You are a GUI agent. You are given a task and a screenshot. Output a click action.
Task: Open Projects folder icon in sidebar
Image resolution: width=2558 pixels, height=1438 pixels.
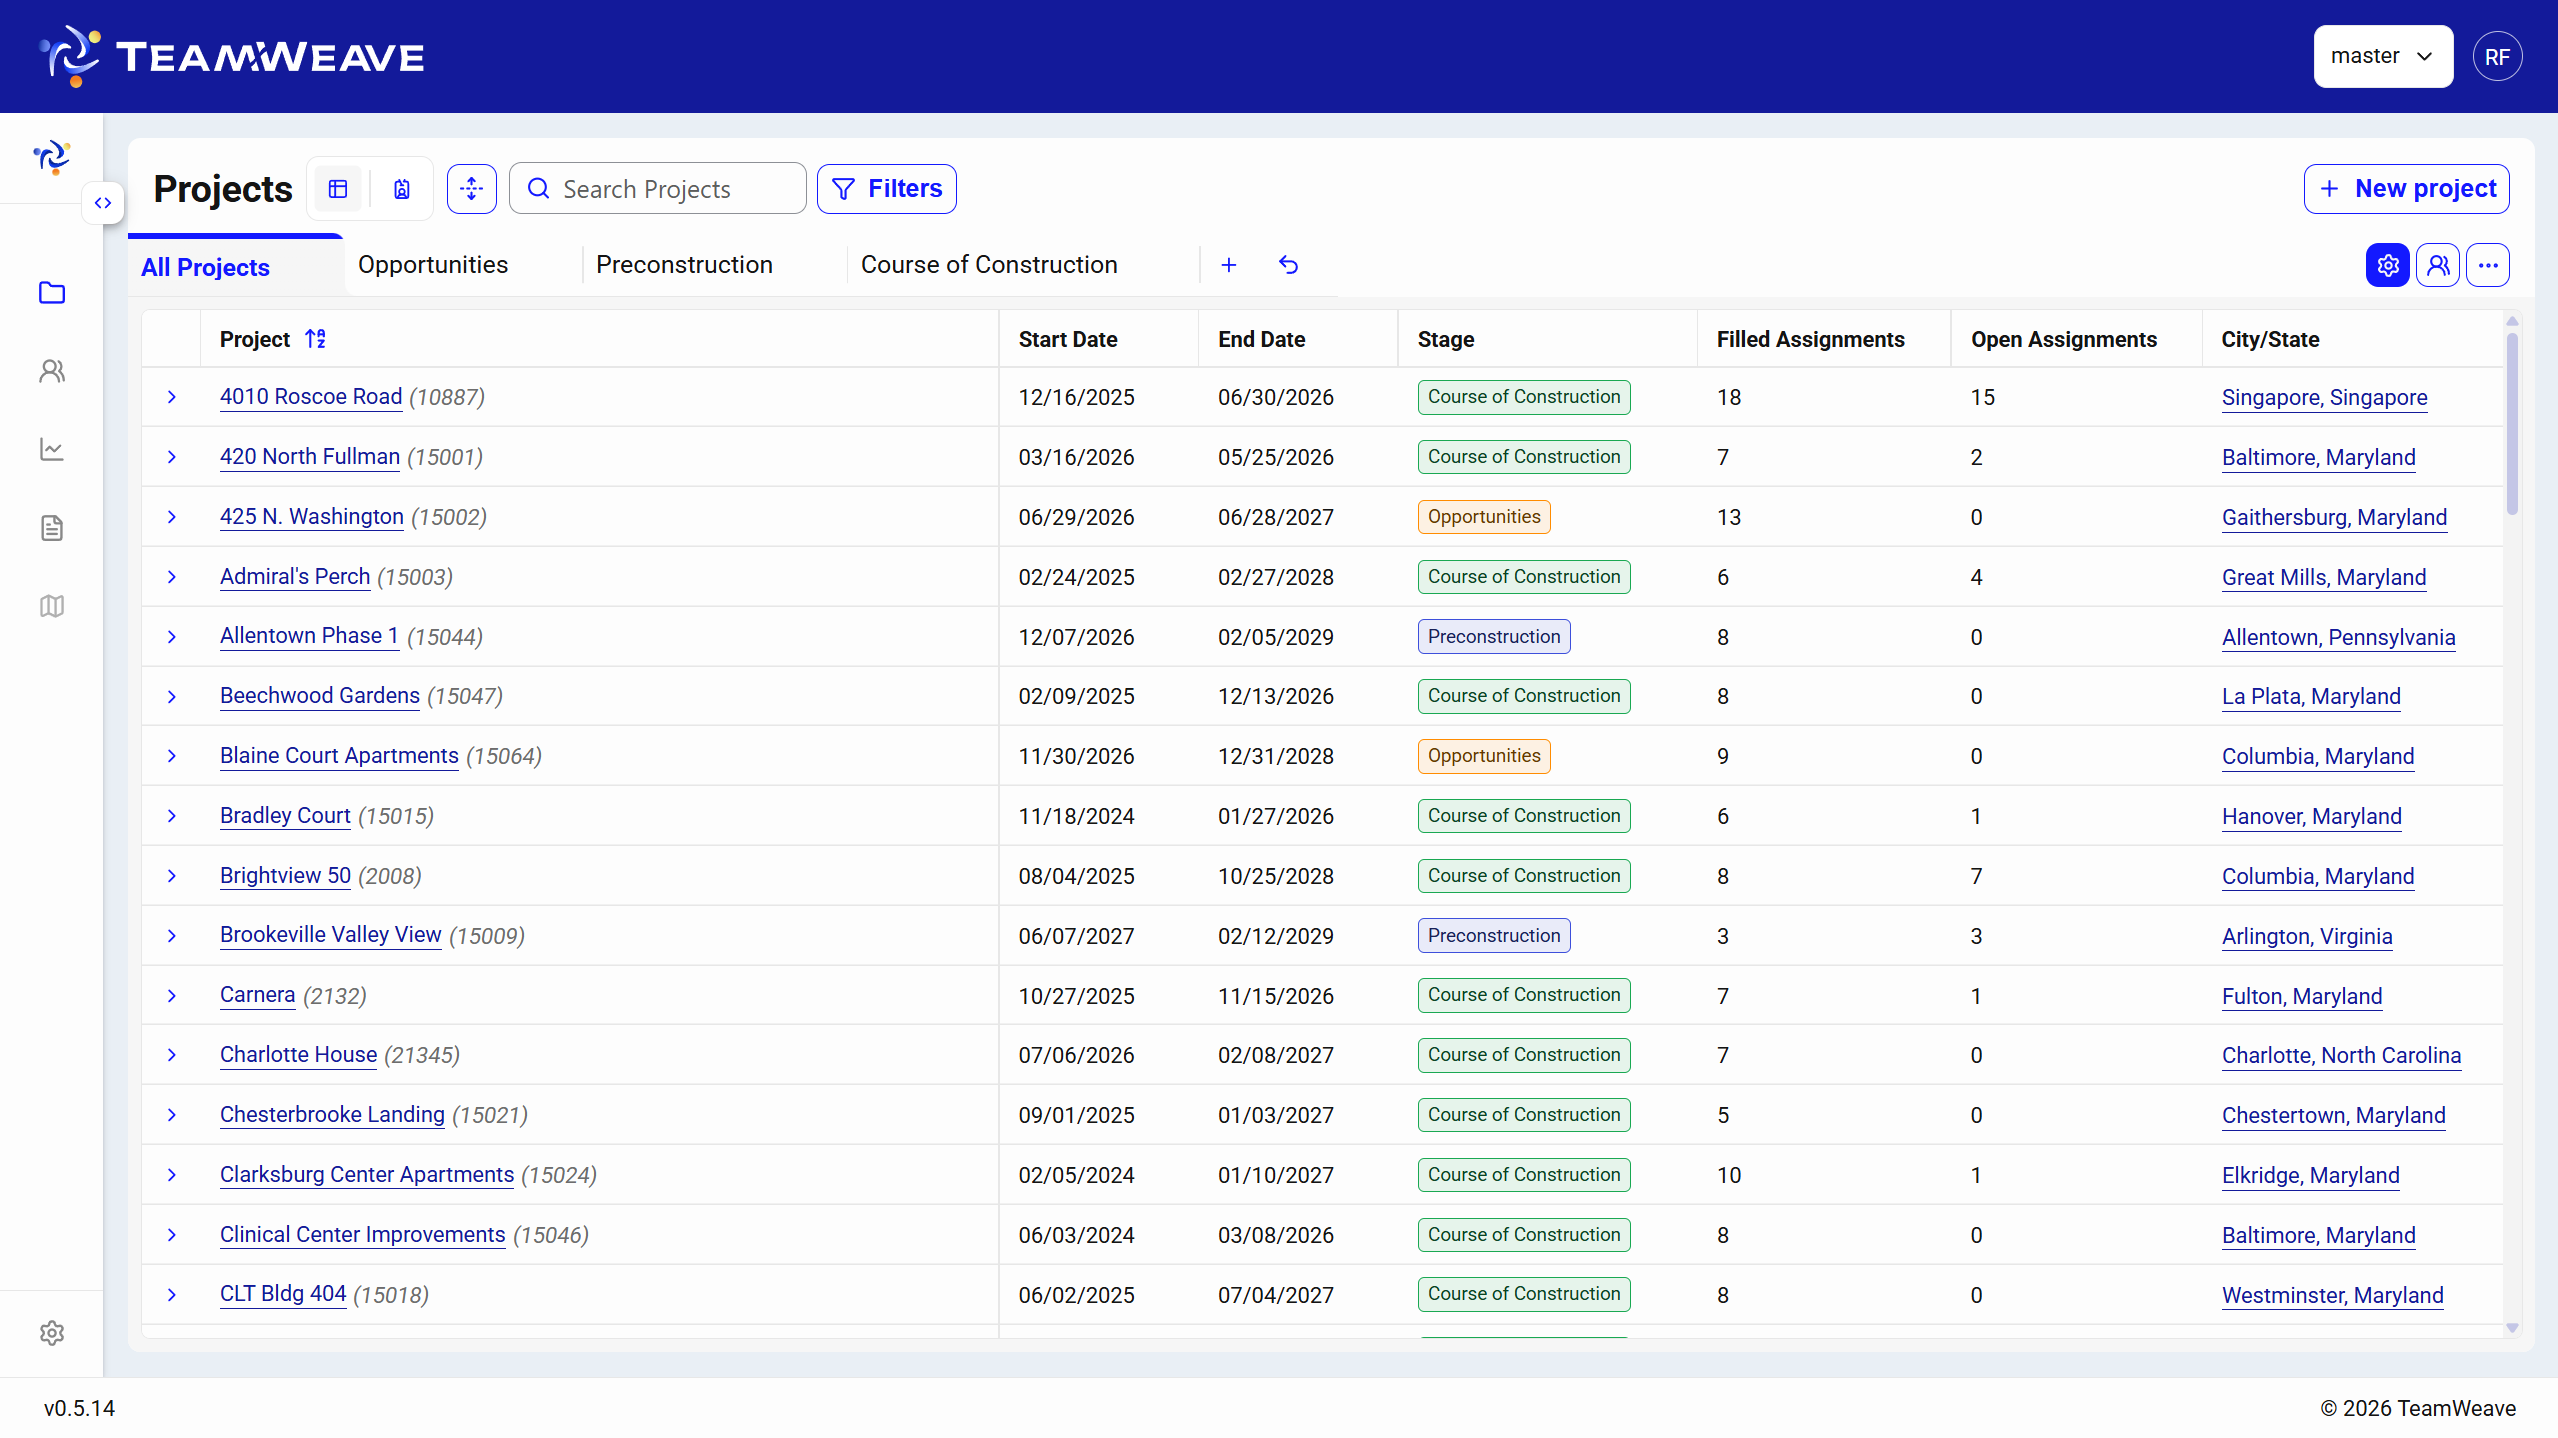pyautogui.click(x=52, y=292)
